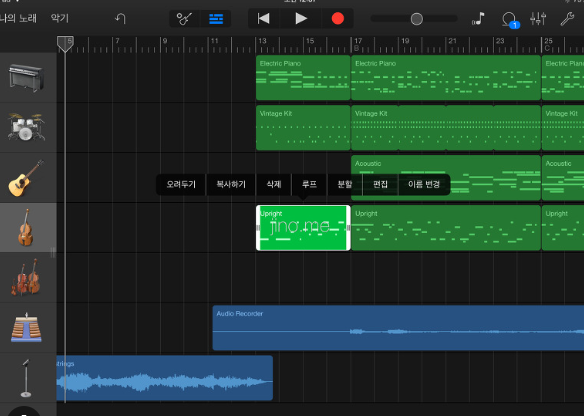The image size is (584, 416).
Task: Open track controls mixer icon
Action: point(538,19)
